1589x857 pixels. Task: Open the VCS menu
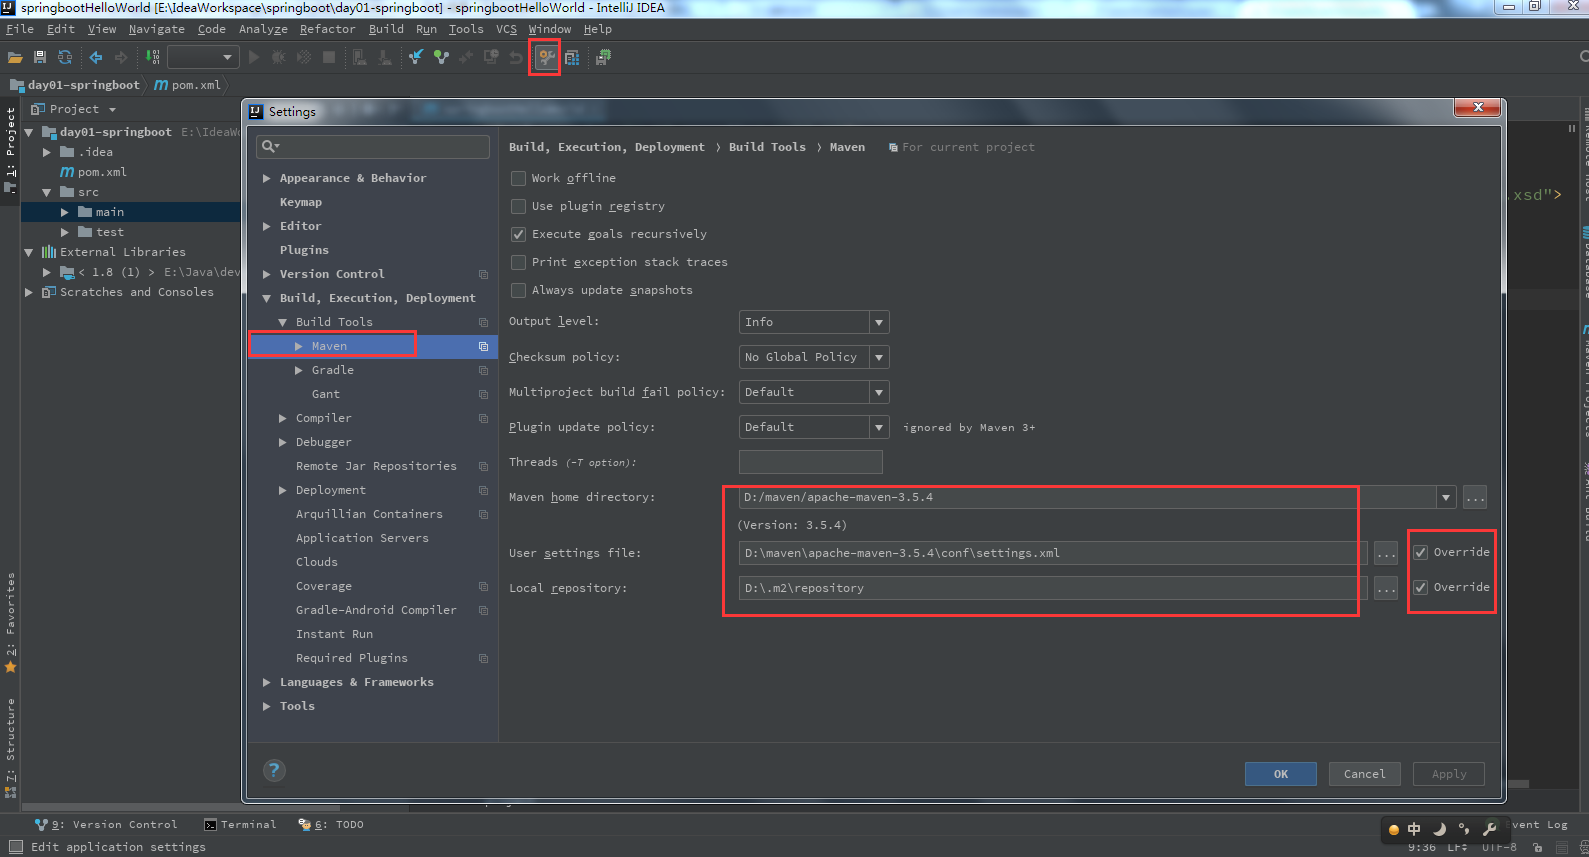pyautogui.click(x=506, y=29)
